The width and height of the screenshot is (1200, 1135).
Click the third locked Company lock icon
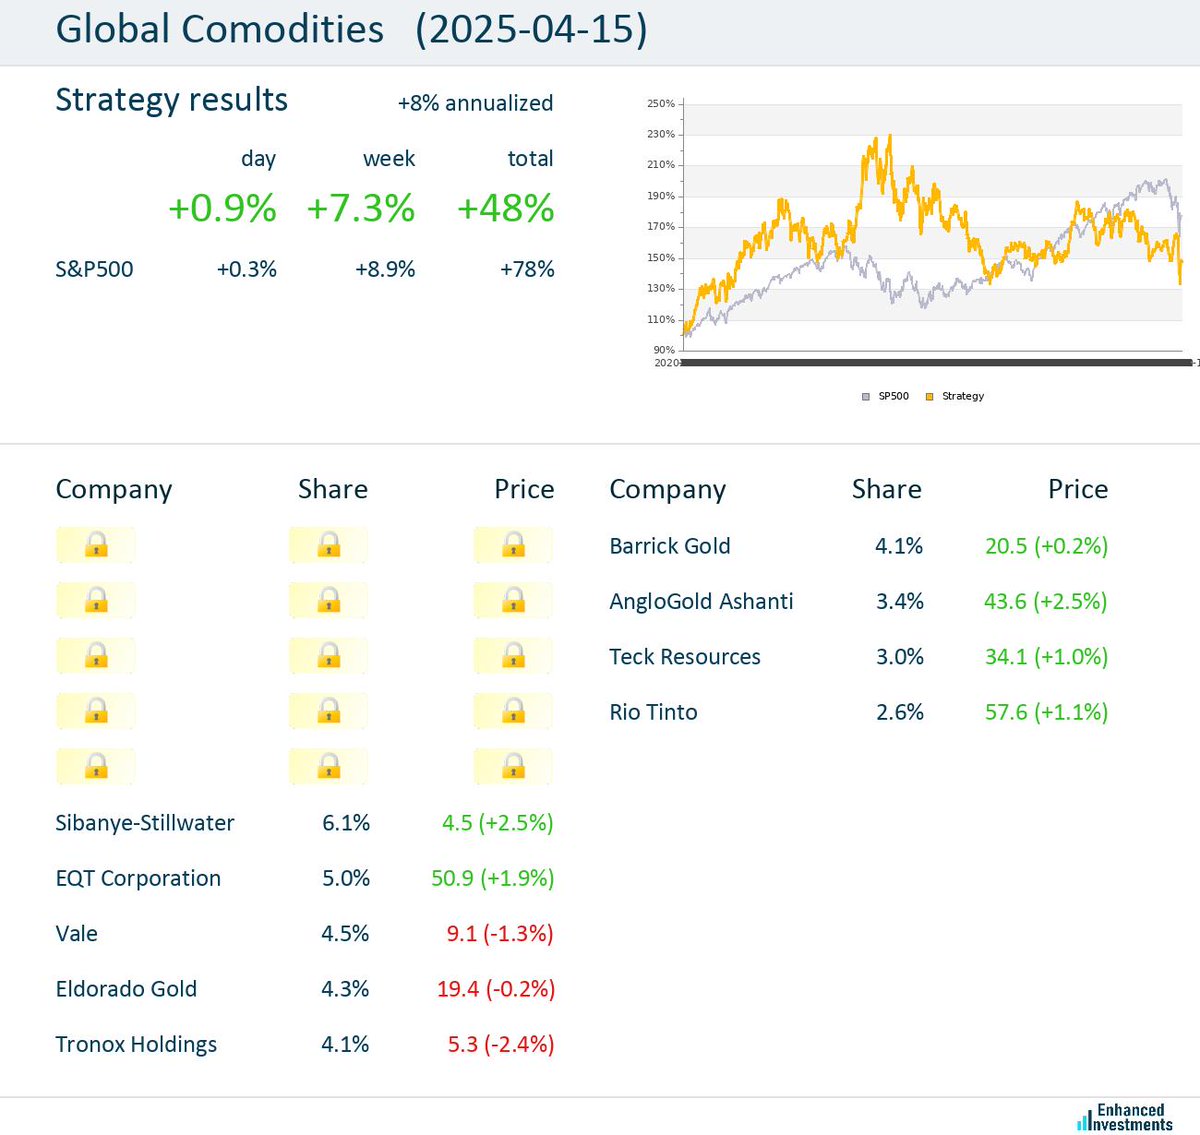pyautogui.click(x=96, y=656)
